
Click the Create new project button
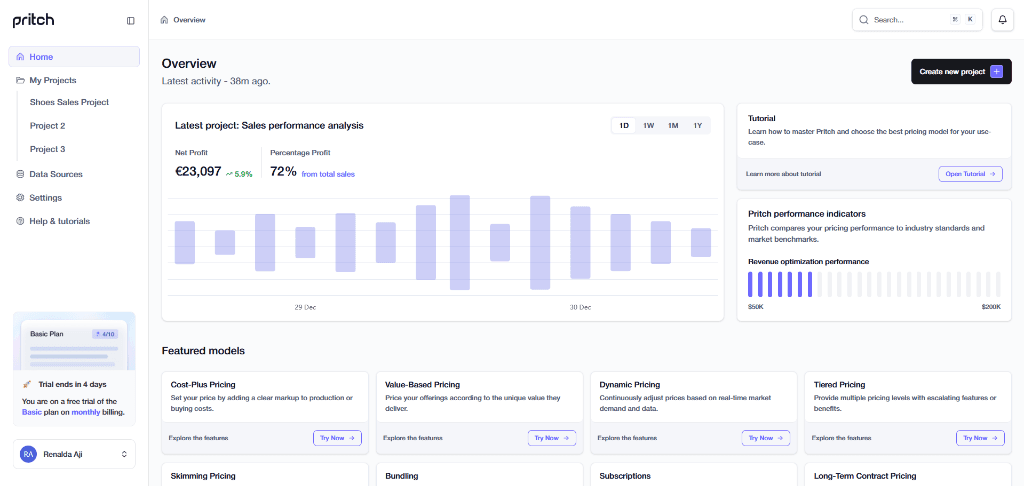point(961,72)
